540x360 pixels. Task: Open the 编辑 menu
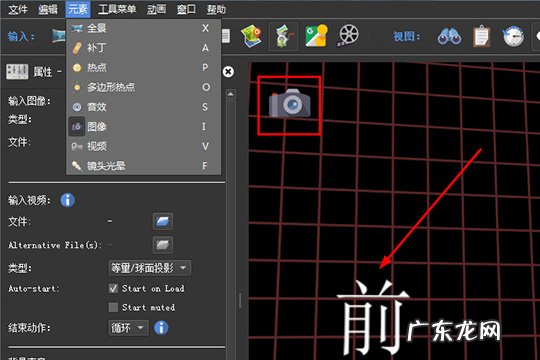48,9
